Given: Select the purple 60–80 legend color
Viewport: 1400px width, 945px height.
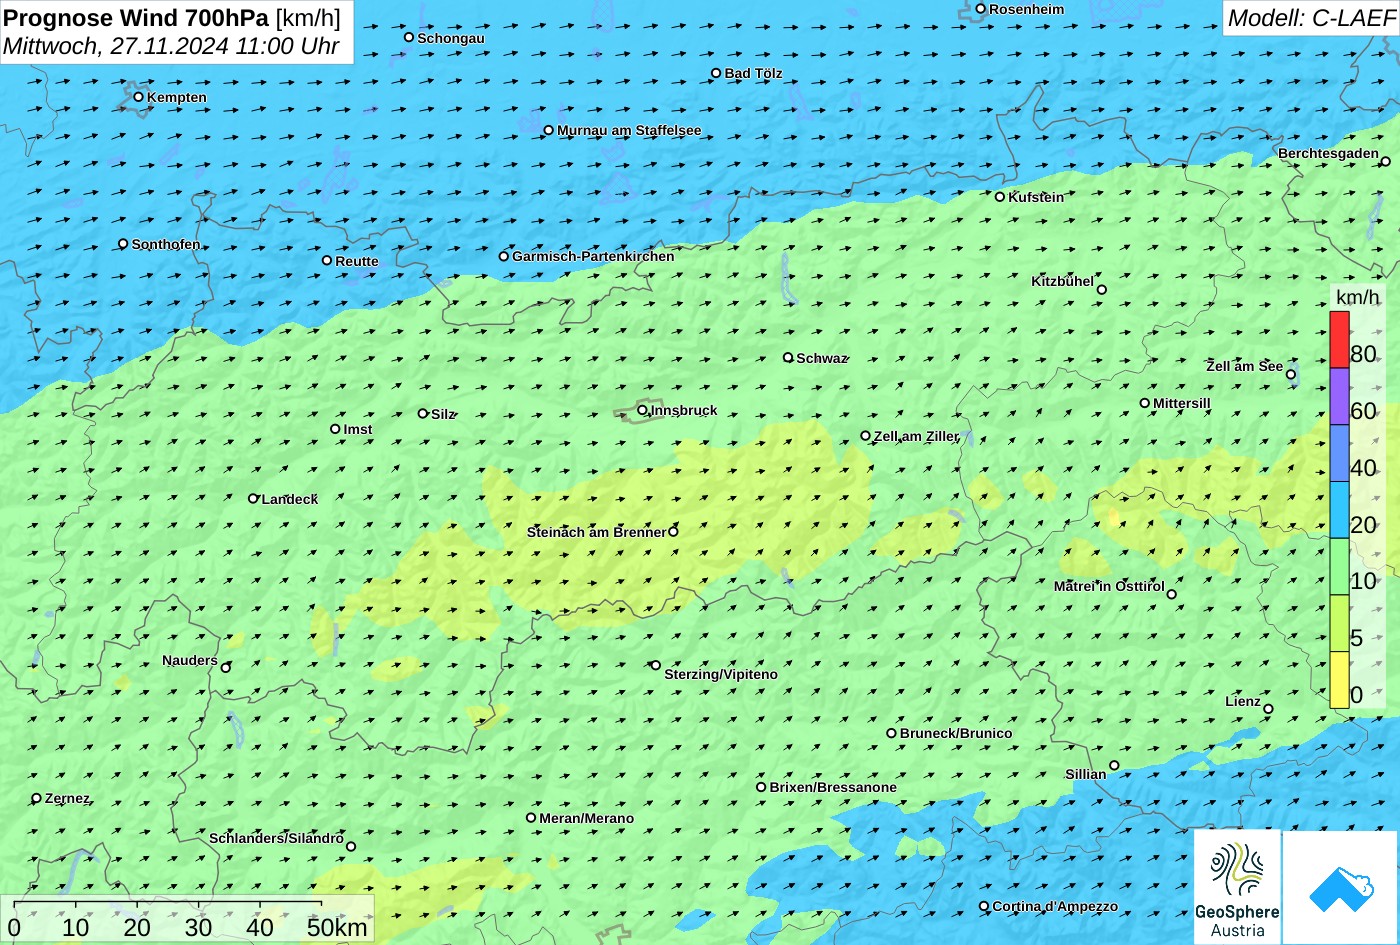Looking at the screenshot, I should [1339, 397].
